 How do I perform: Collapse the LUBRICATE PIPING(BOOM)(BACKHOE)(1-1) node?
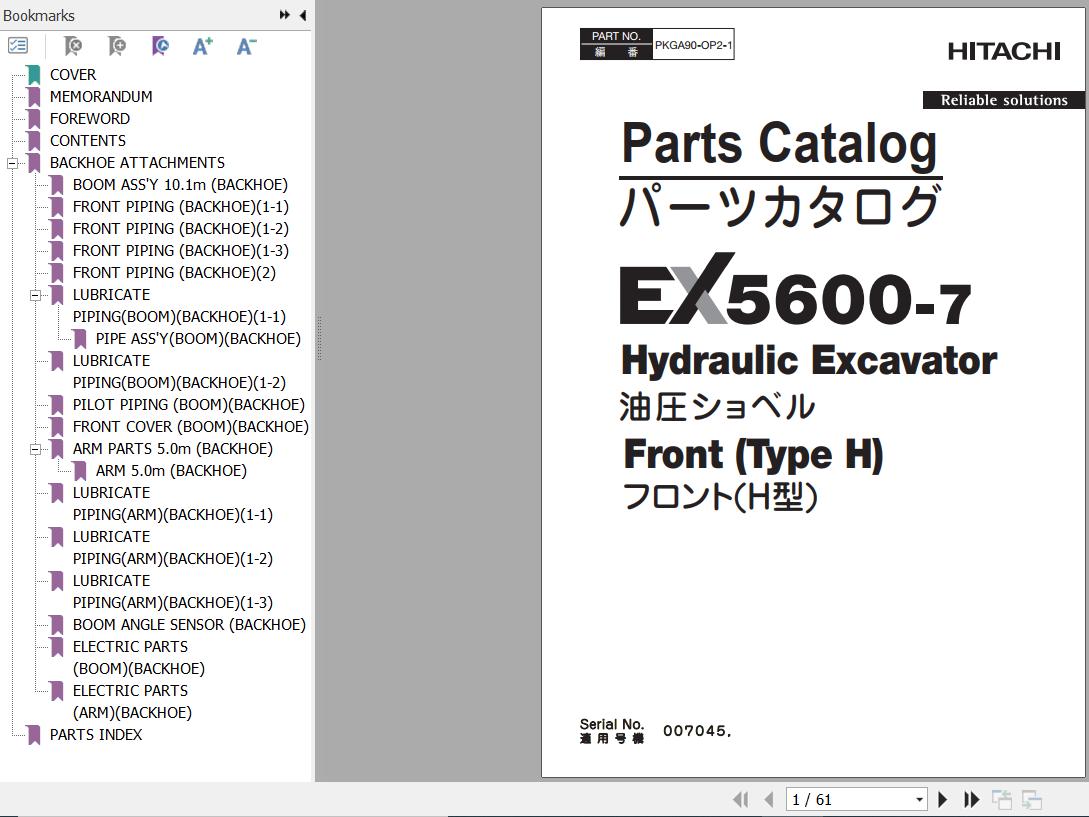(35, 295)
